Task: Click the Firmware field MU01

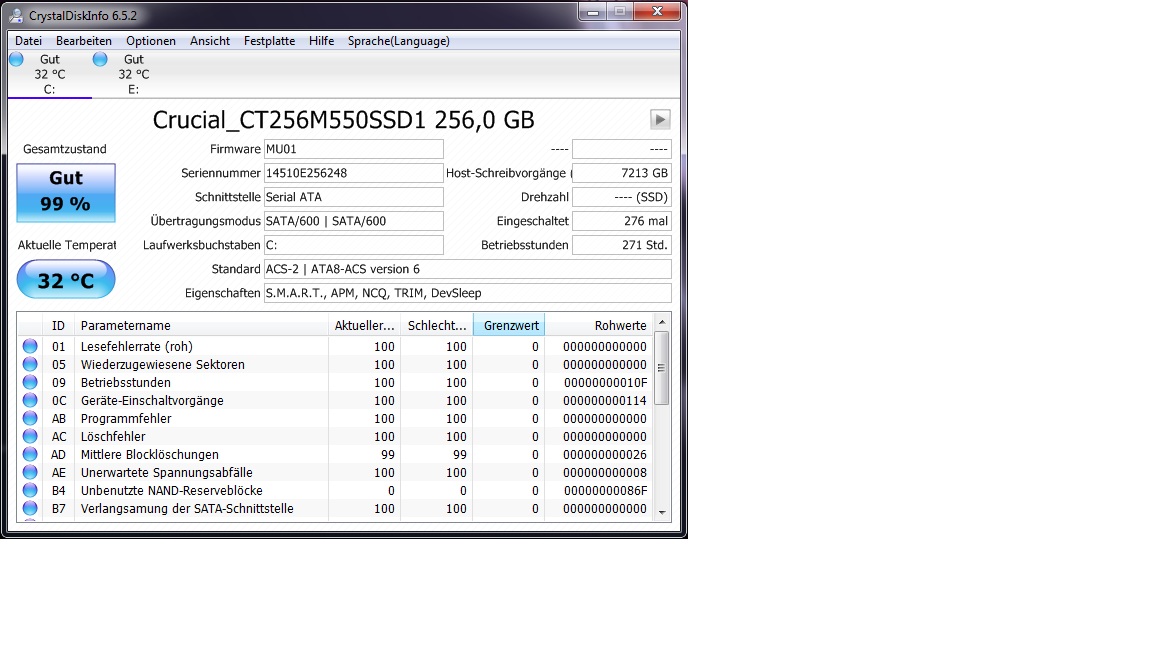Action: coord(353,149)
